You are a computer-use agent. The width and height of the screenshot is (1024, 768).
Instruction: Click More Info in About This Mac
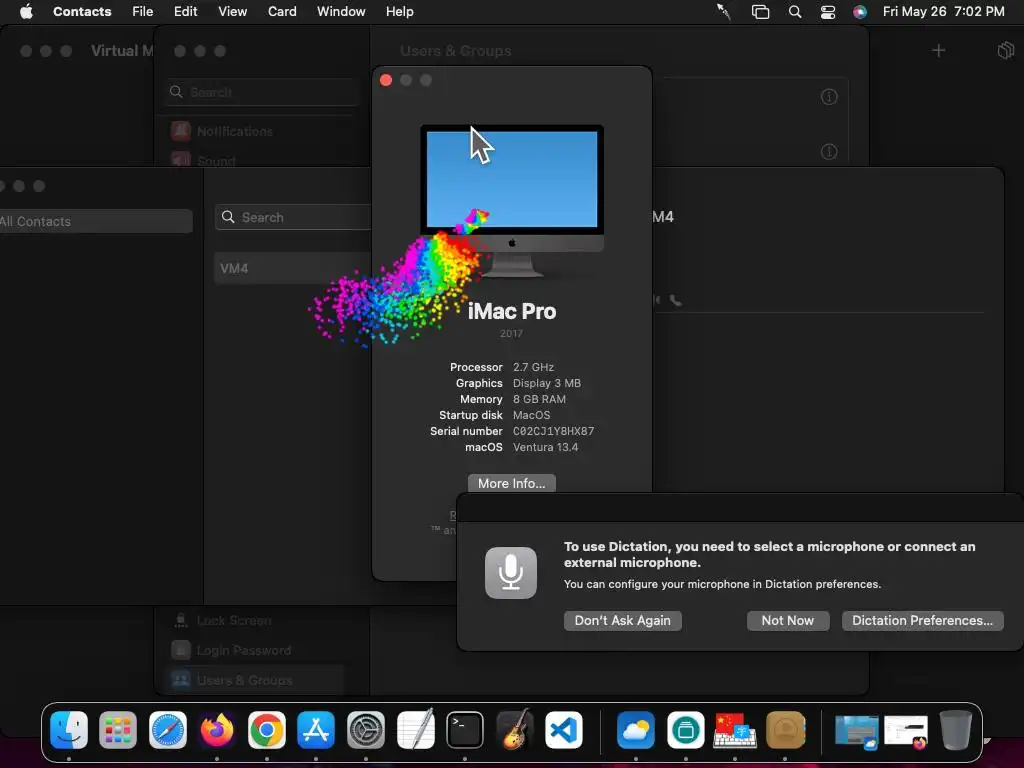click(x=511, y=483)
